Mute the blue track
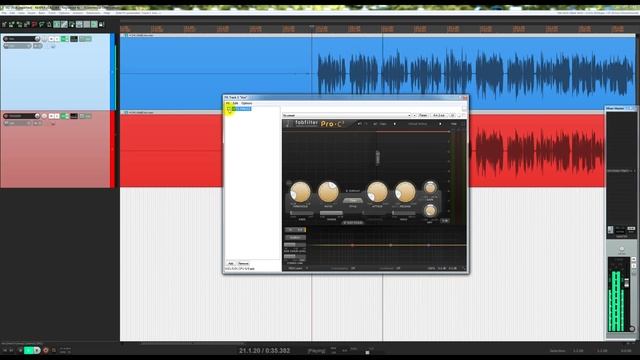Image resolution: width=640 pixels, height=360 pixels. [x=51, y=39]
